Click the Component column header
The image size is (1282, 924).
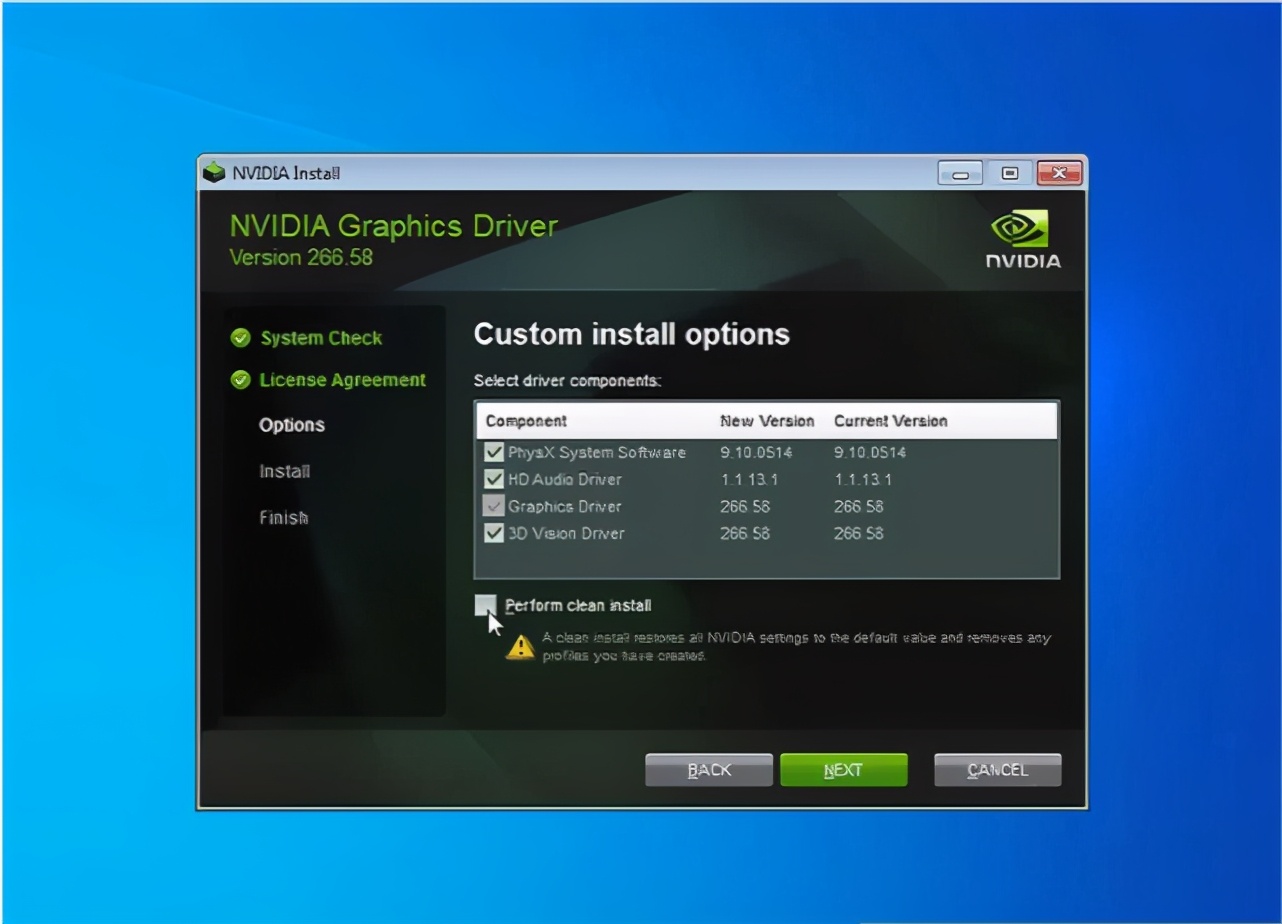click(x=526, y=421)
